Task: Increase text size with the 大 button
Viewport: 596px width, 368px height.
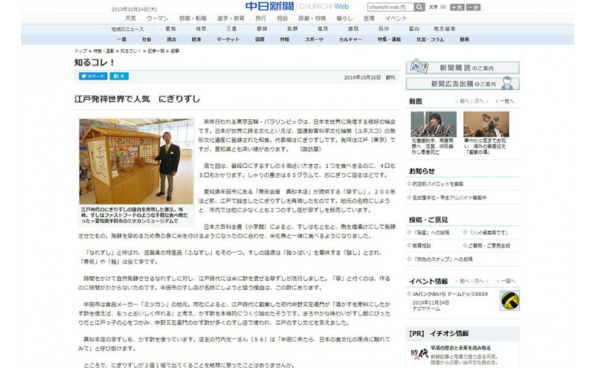Action: 457,7
